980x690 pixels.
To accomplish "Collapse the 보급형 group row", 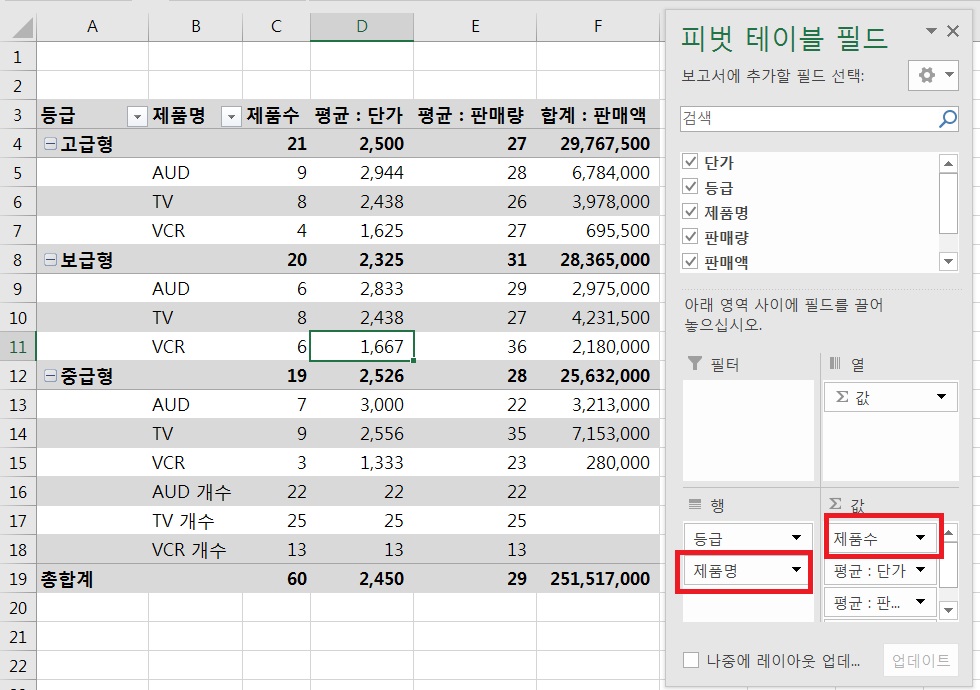I will click(x=50, y=260).
